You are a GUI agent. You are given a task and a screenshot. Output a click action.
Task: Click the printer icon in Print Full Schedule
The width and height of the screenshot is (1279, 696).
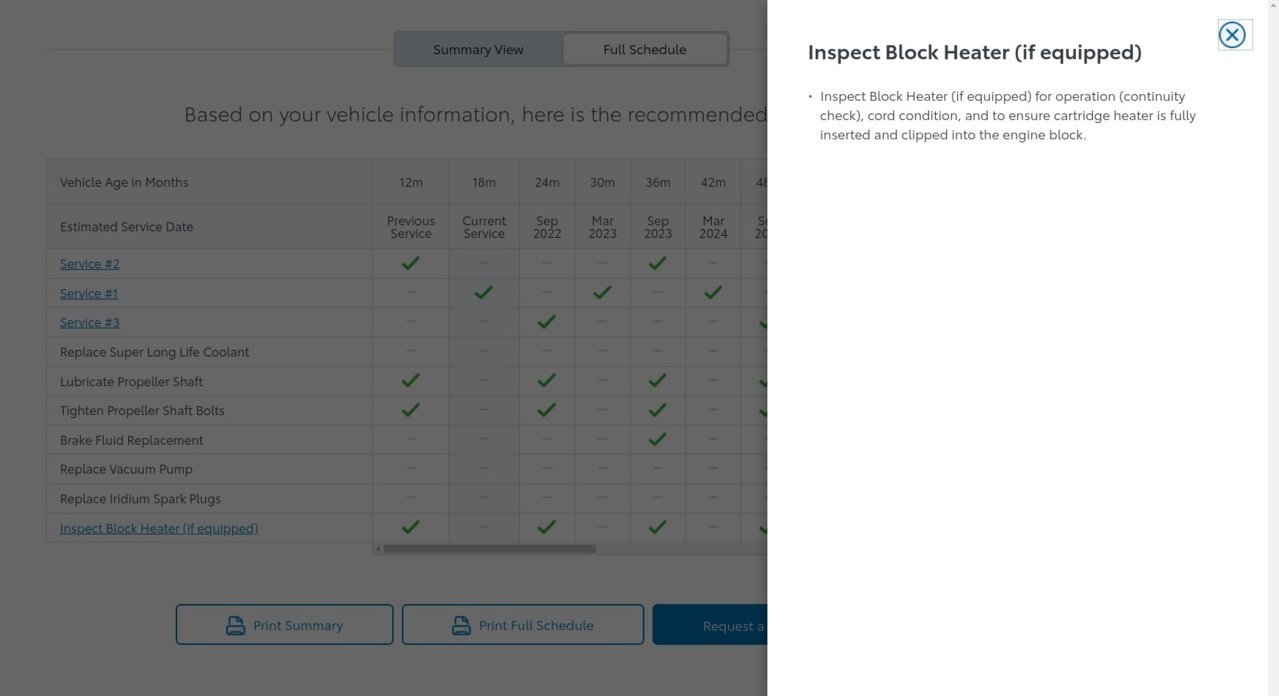461,626
